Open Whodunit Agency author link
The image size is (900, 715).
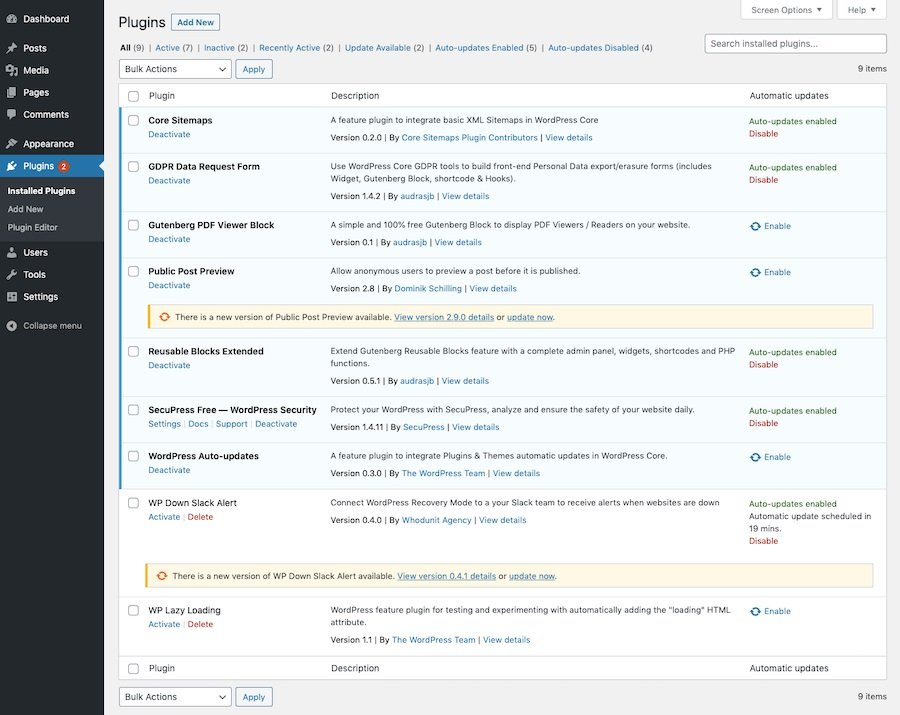[x=436, y=520]
